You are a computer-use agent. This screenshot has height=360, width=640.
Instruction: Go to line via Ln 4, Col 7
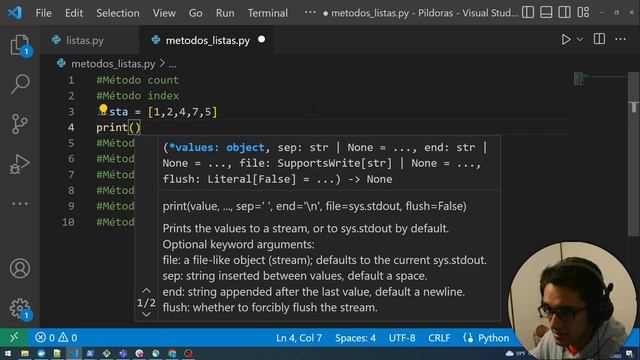299,338
